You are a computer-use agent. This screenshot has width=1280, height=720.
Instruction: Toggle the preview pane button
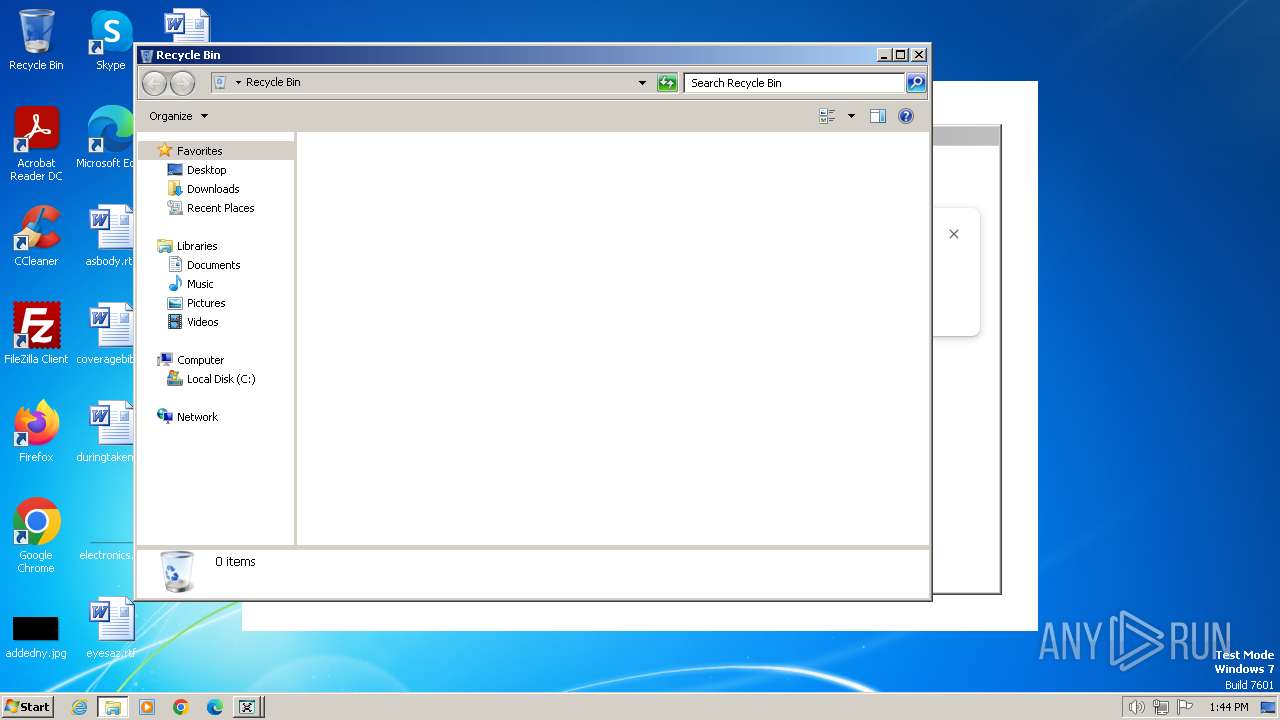tap(878, 116)
